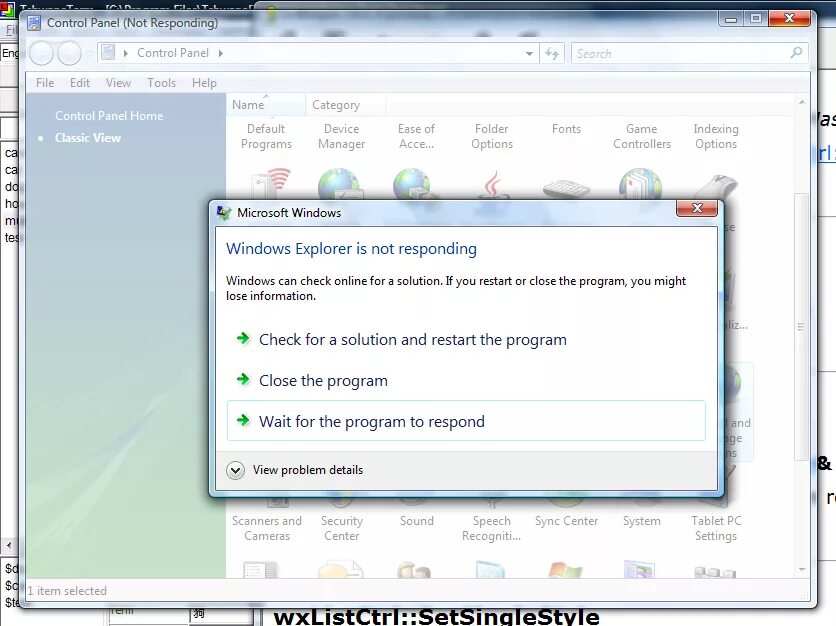The height and width of the screenshot is (626, 836).
Task: Click the Keyboard icon
Action: [x=566, y=189]
